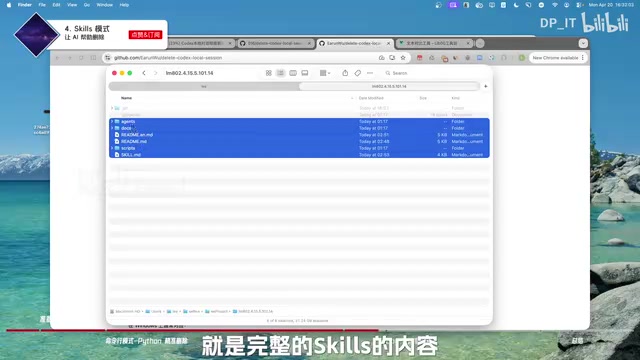This screenshot has height=360, width=640.
Task: Sort files by Name column
Action: pyautogui.click(x=126, y=98)
